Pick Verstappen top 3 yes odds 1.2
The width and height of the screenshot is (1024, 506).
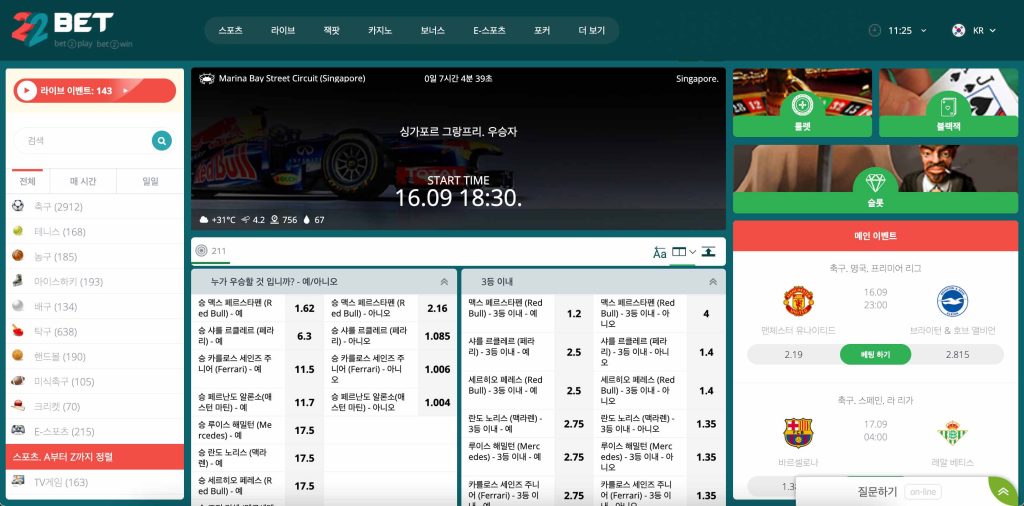[574, 313]
